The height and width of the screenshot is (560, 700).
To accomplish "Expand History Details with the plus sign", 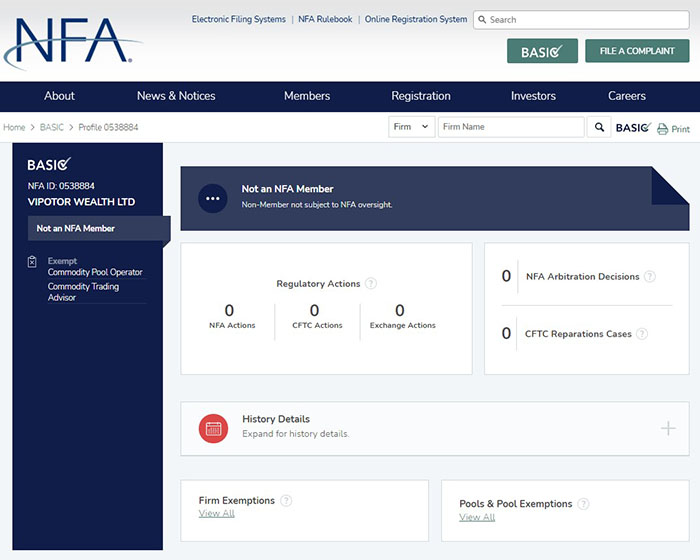I will (668, 428).
